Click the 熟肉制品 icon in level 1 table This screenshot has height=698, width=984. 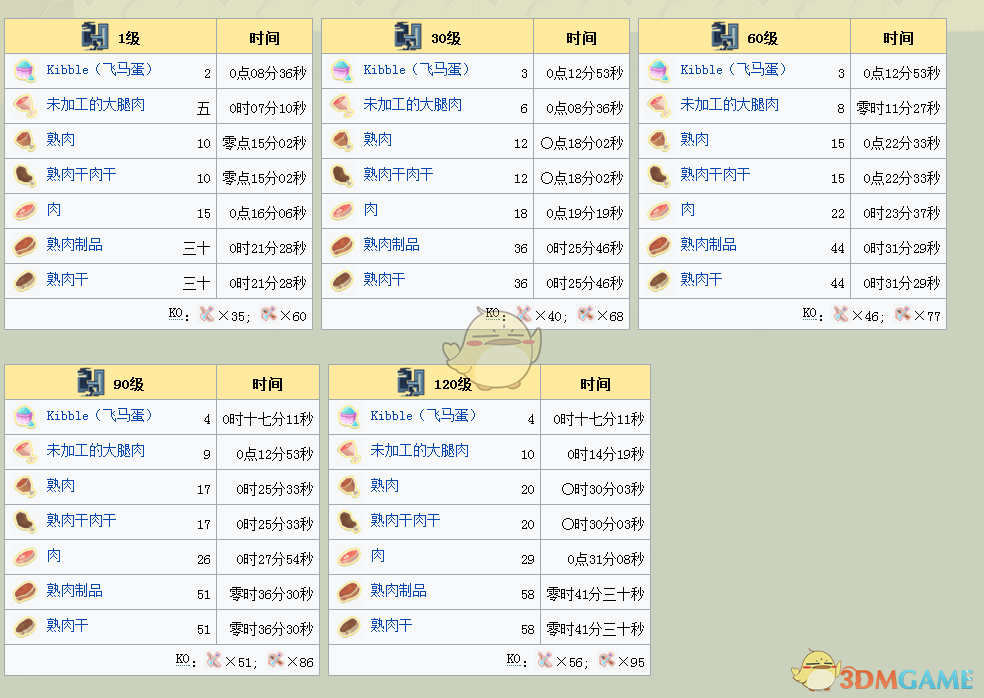pyautogui.click(x=25, y=246)
